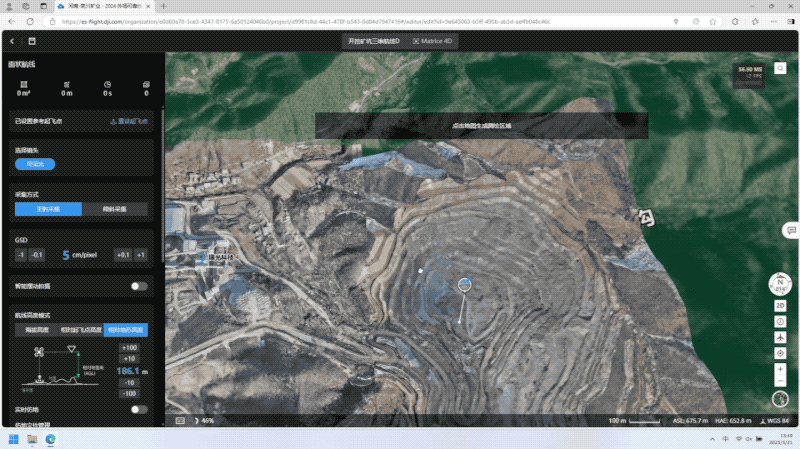Select relative-to-takeoff-point altitude mode
800x449 pixels.
(81, 330)
